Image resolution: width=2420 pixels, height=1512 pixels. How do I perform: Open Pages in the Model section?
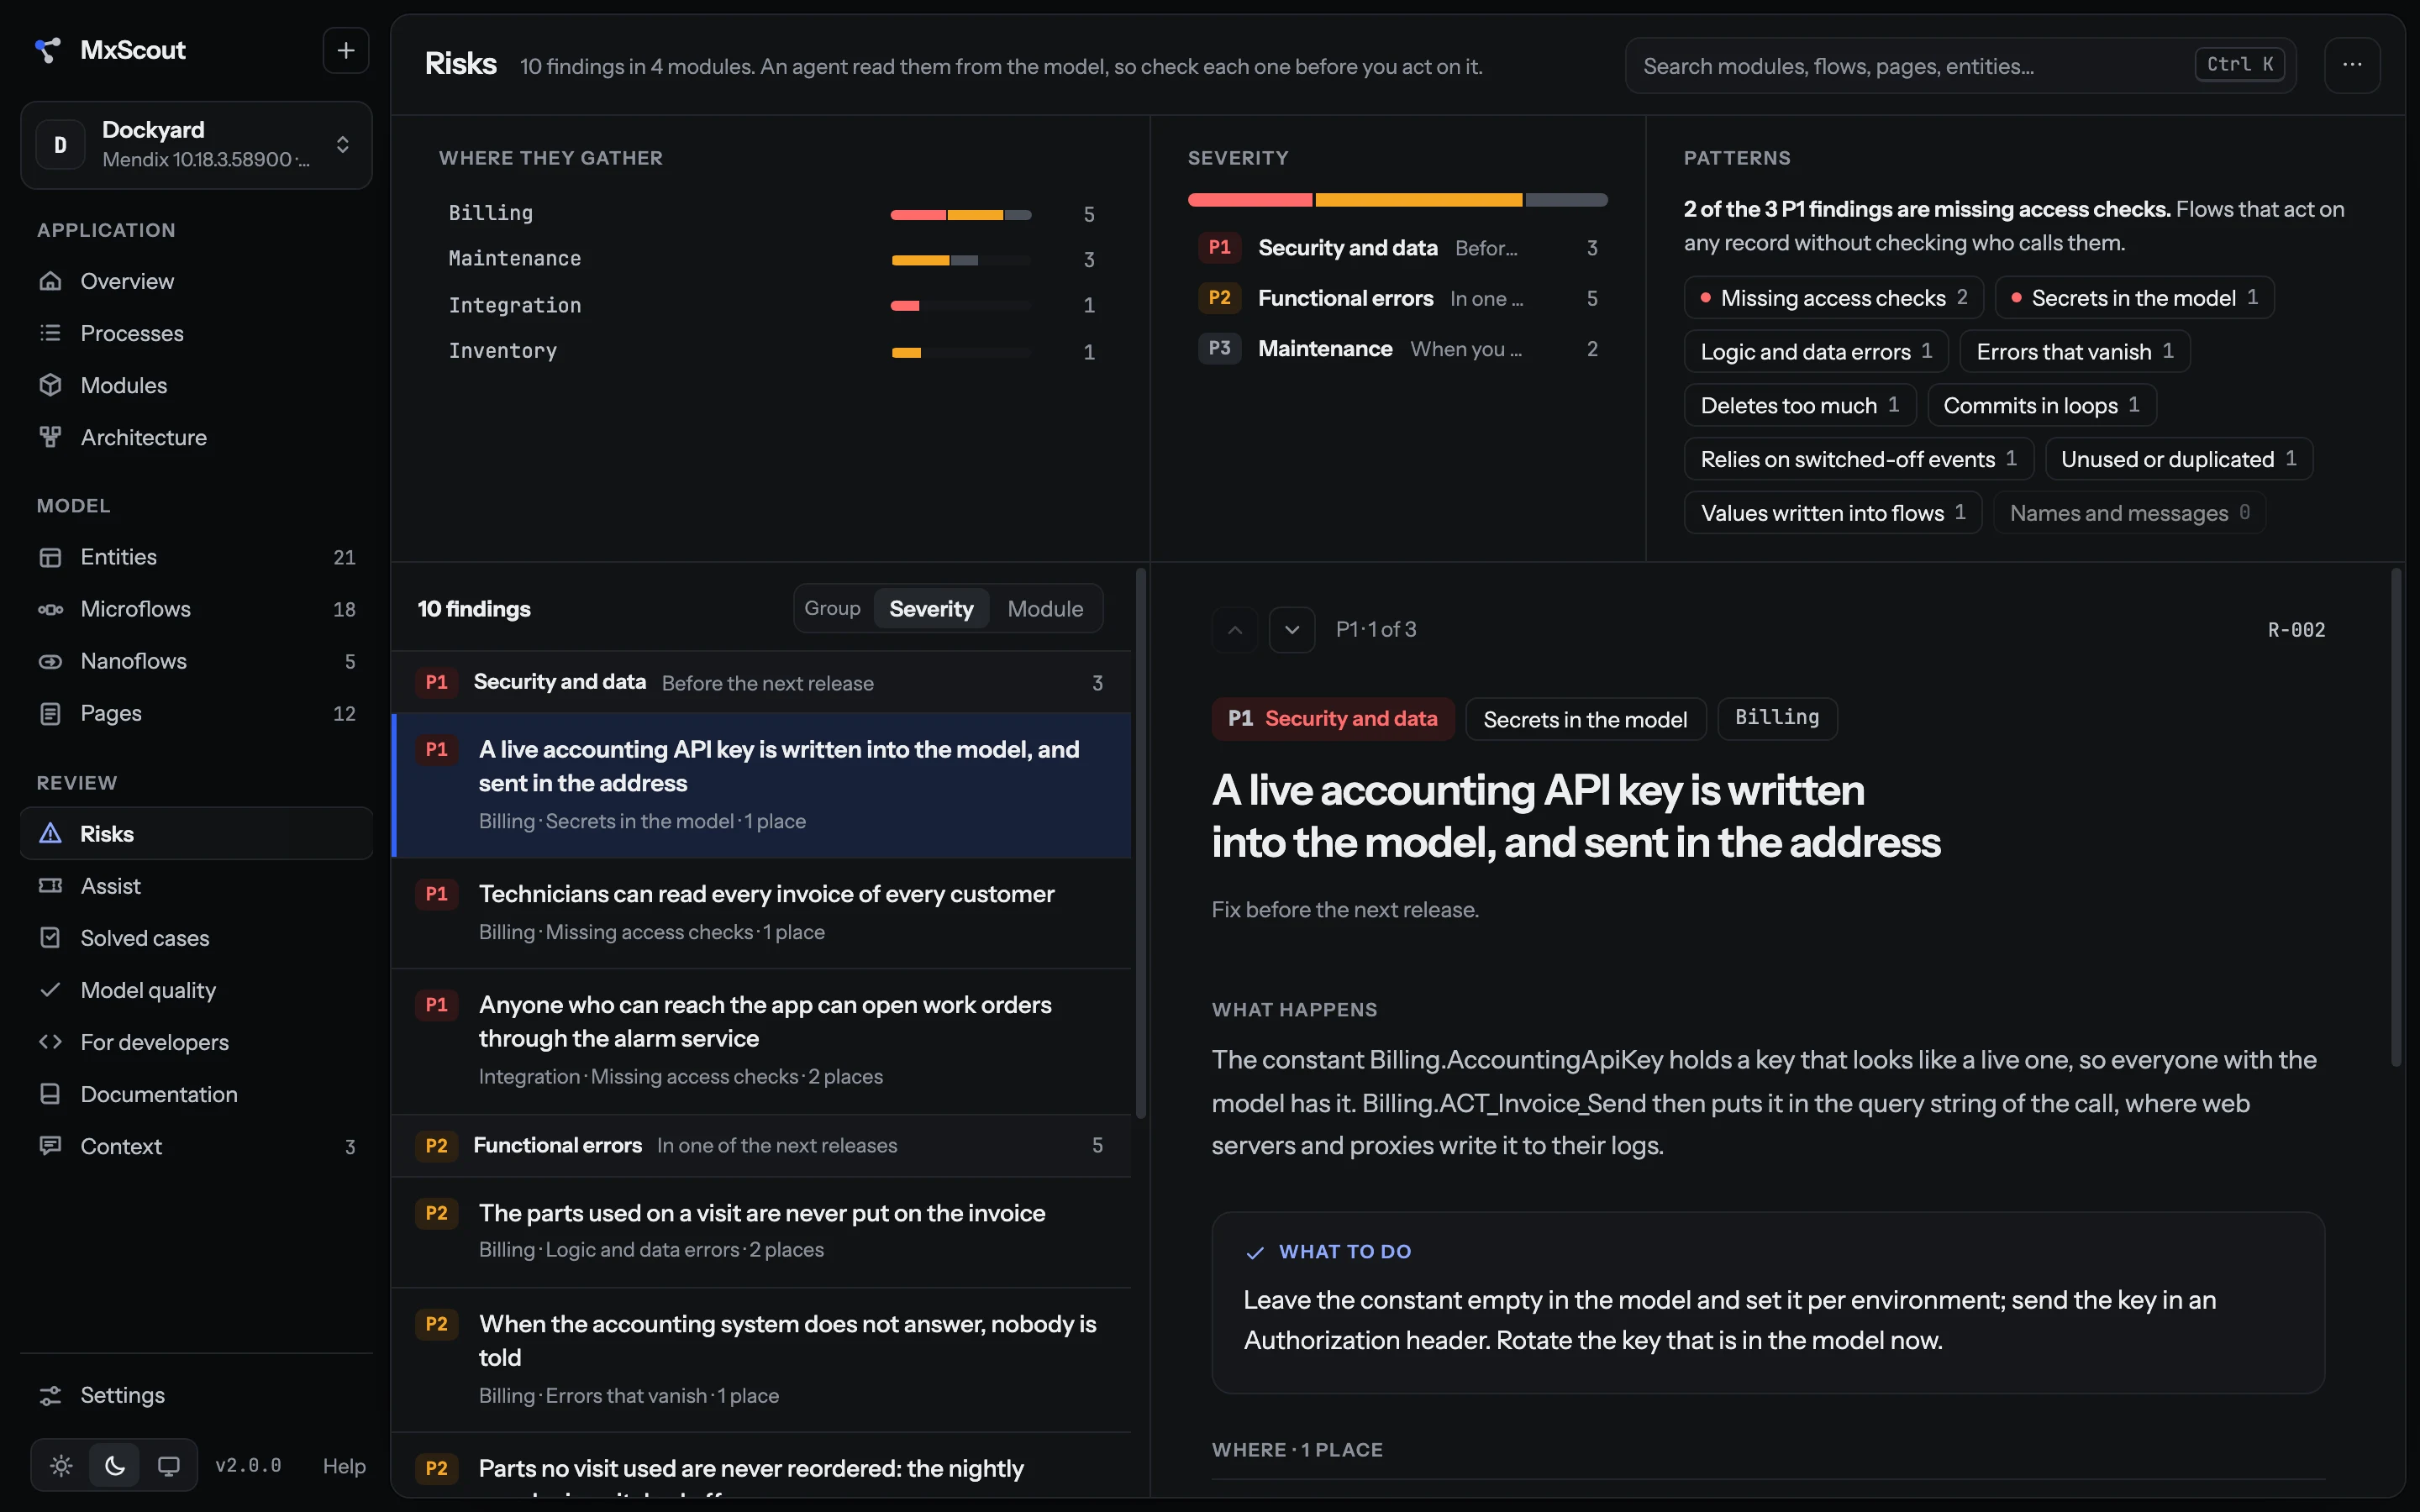[196, 713]
